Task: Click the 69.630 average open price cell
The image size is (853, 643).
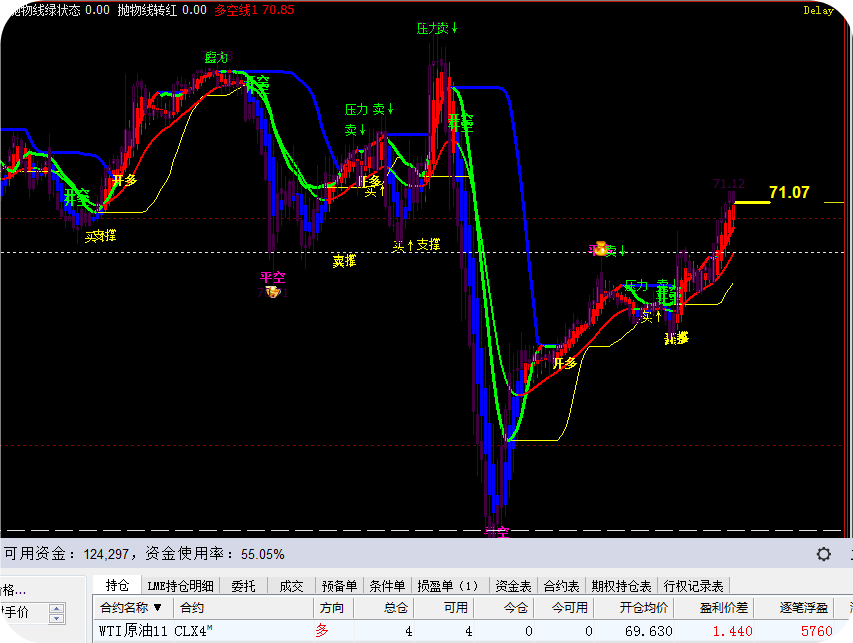Action: coord(648,632)
